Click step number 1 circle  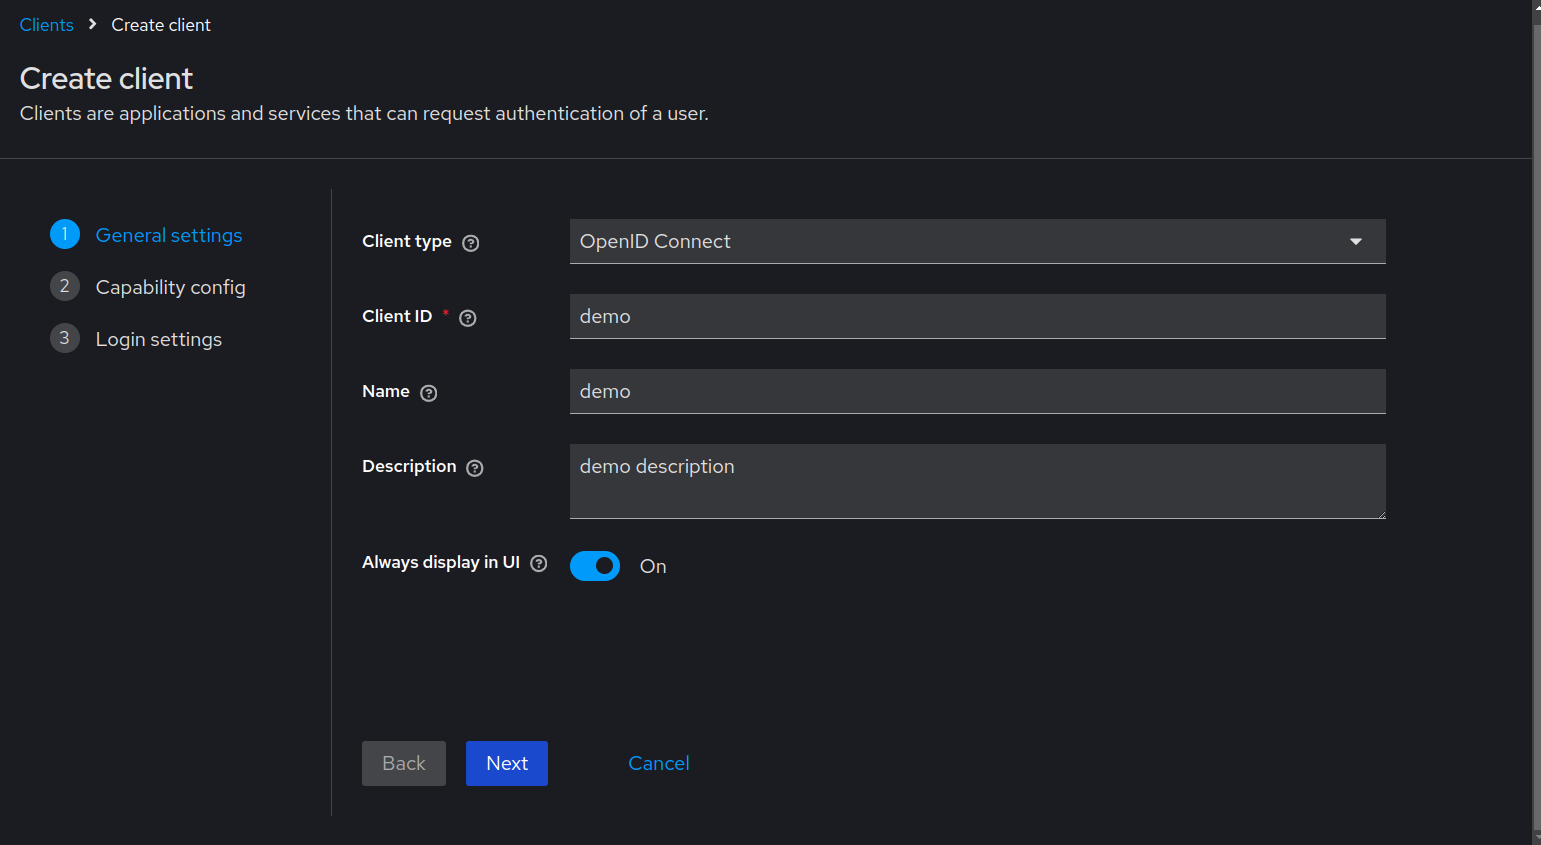point(65,234)
